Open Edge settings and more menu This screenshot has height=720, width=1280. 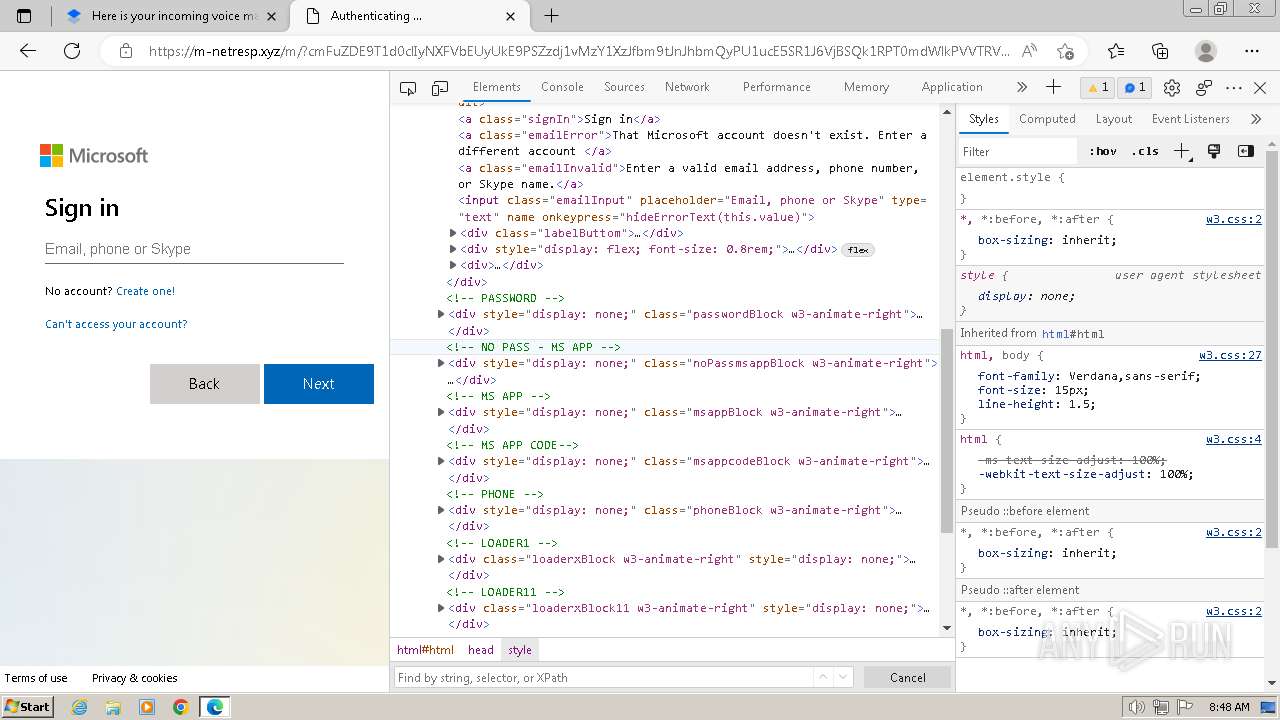(x=1252, y=51)
